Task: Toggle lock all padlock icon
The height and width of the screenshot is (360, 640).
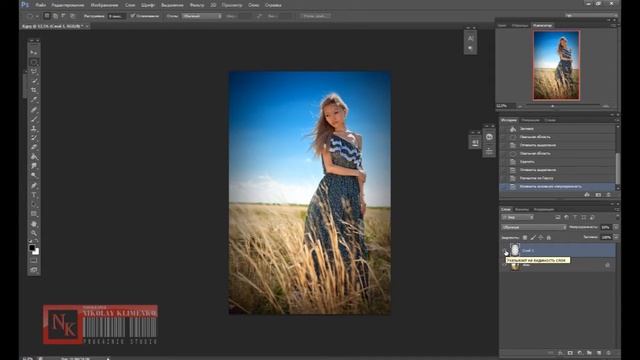Action: (549, 237)
